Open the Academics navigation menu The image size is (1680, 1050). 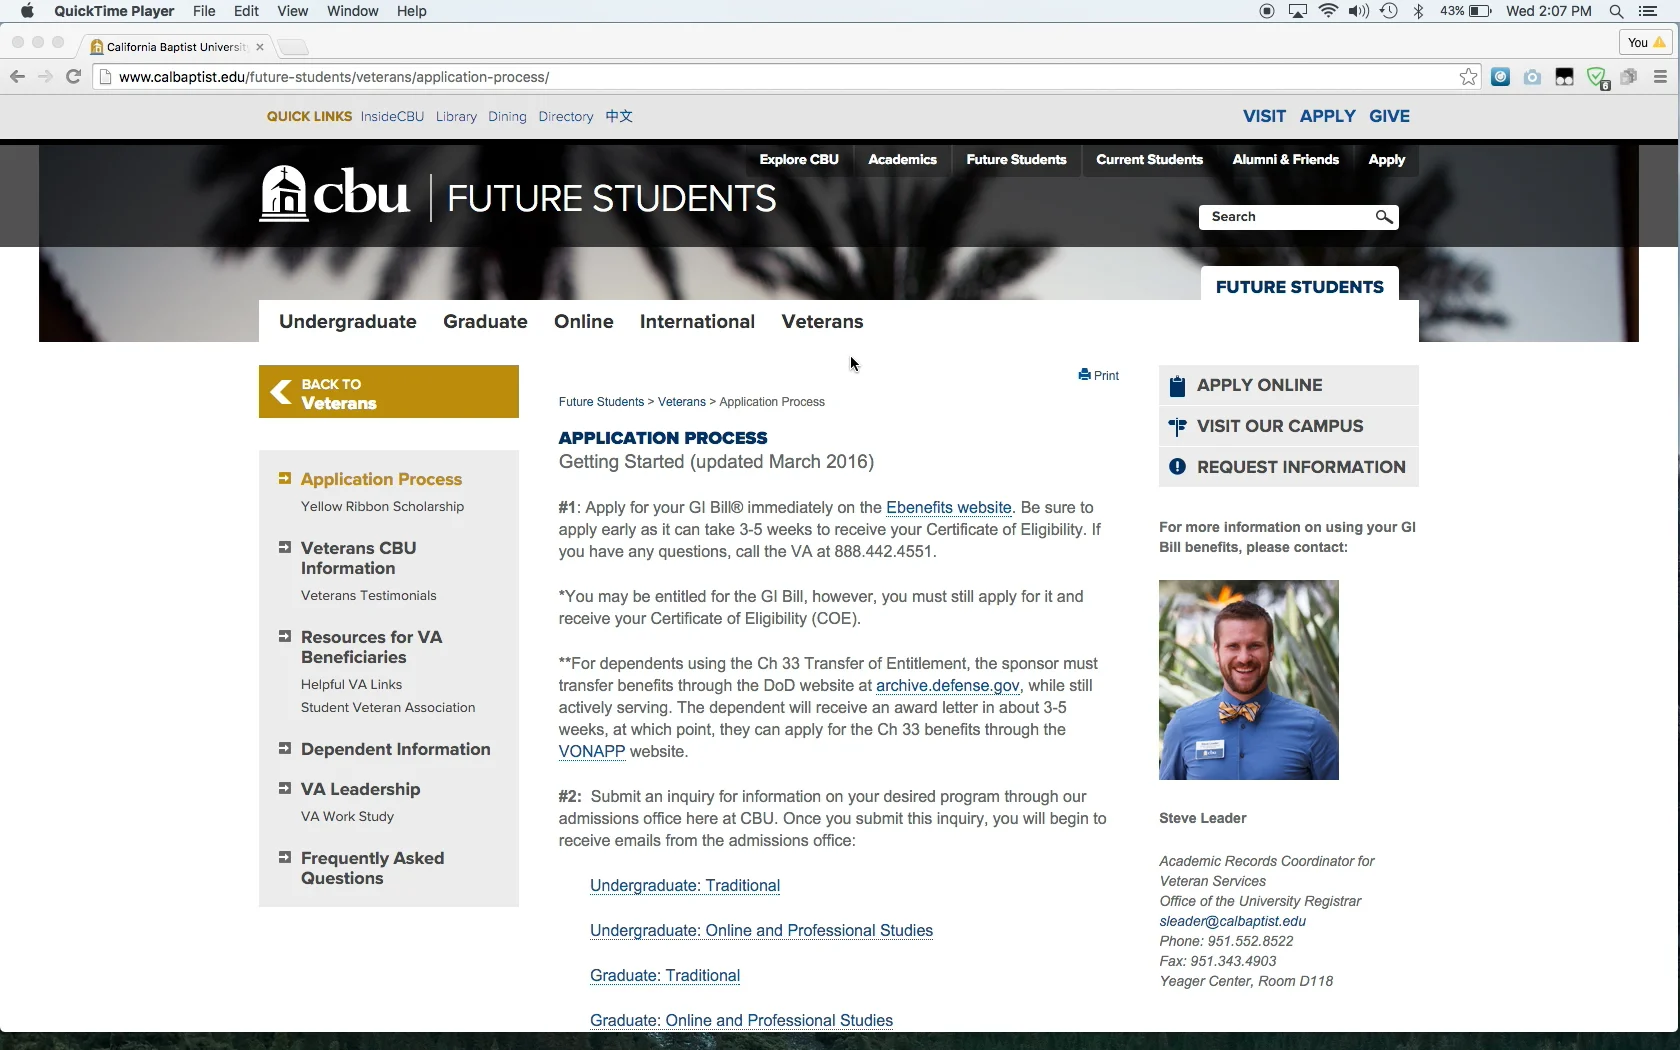(902, 160)
